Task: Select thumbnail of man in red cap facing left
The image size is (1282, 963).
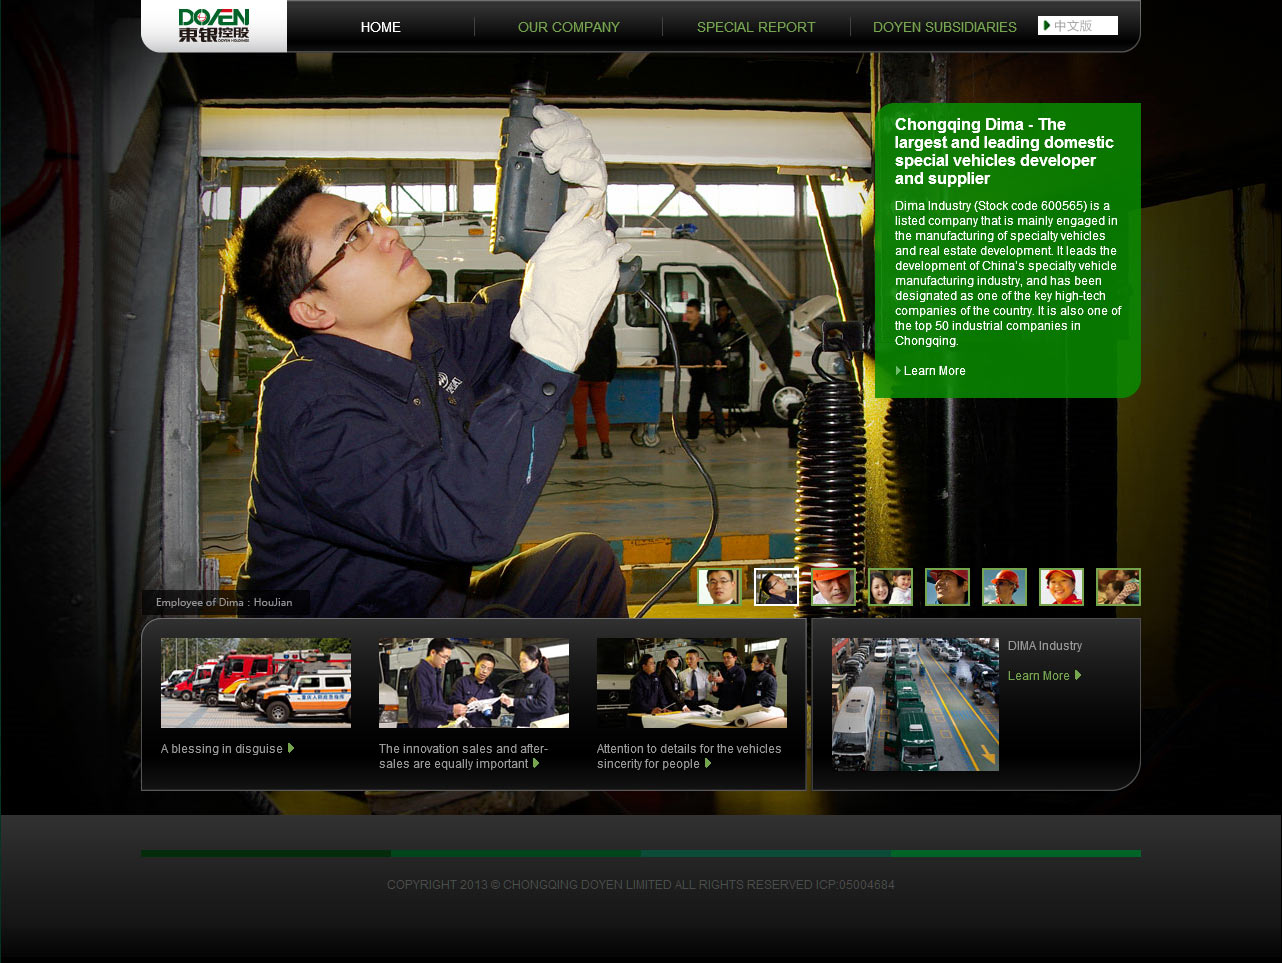Action: point(947,587)
